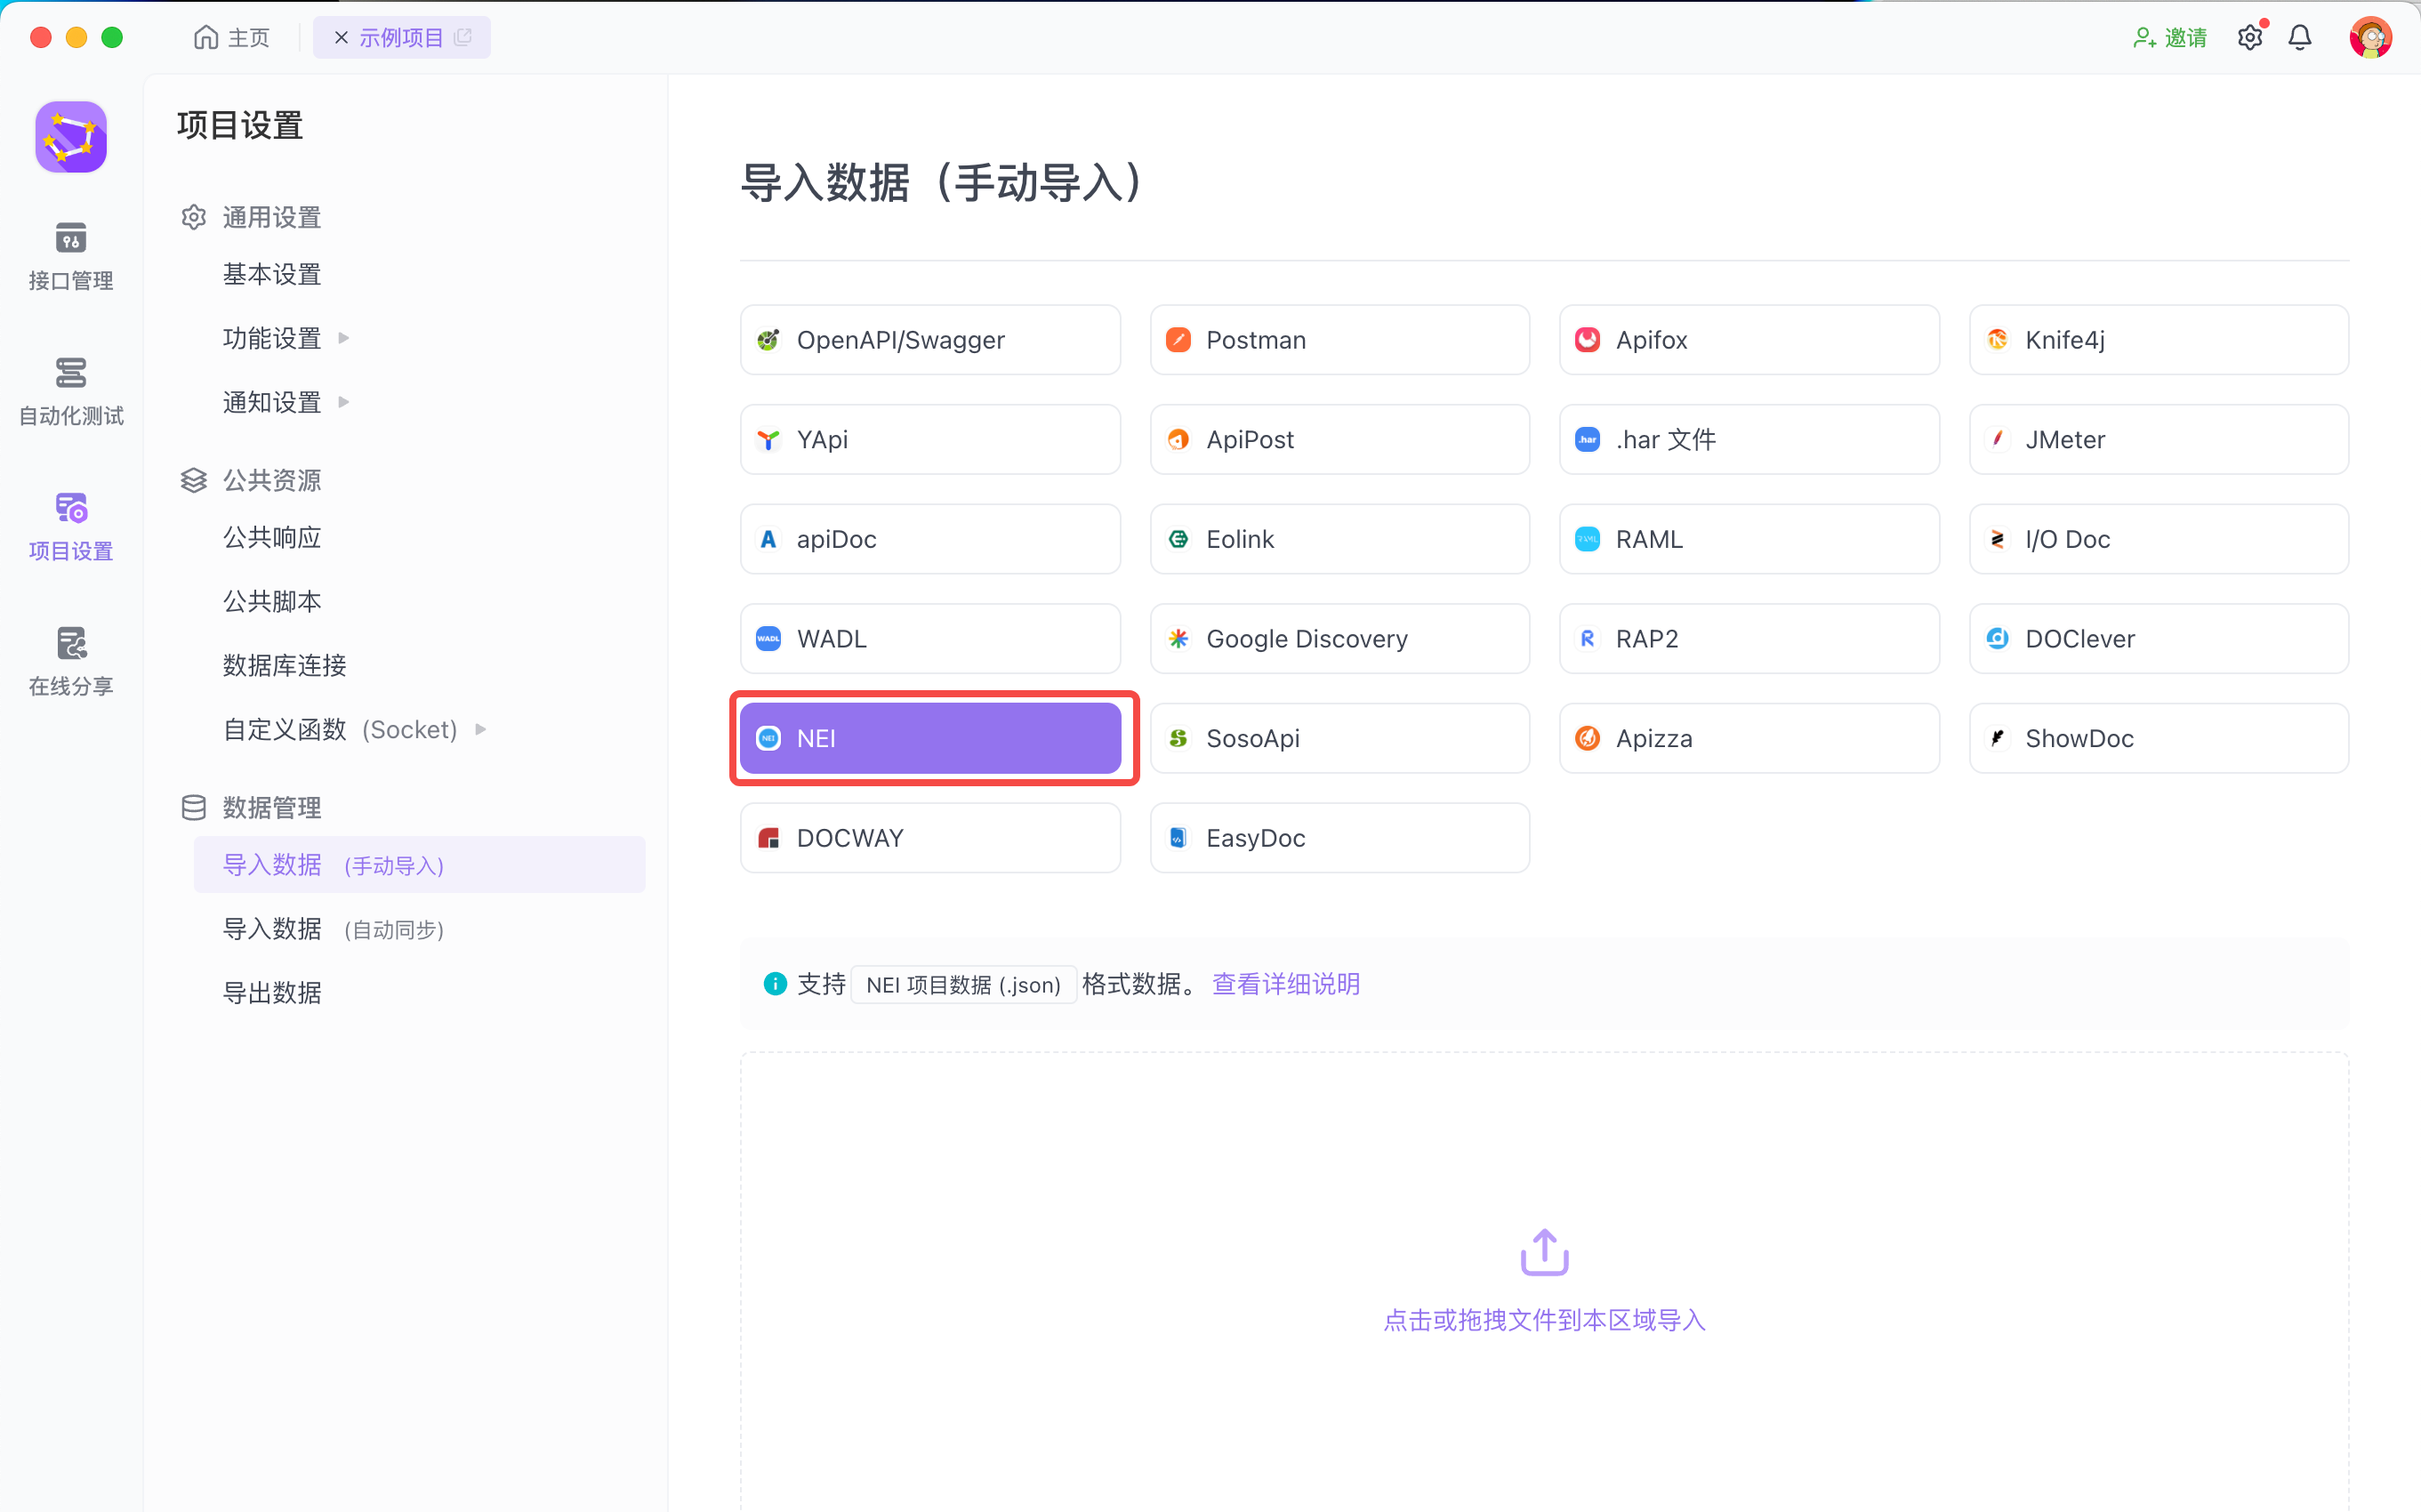This screenshot has height=1512, width=2421.
Task: Open the notifications bell
Action: (x=2301, y=37)
